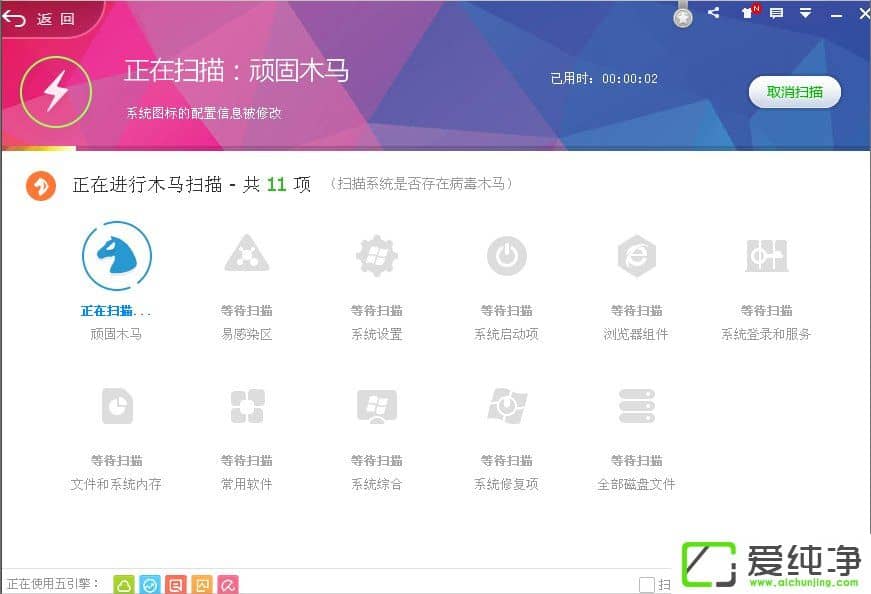
Task: Select the 易感染区 scan icon
Action: coord(246,256)
